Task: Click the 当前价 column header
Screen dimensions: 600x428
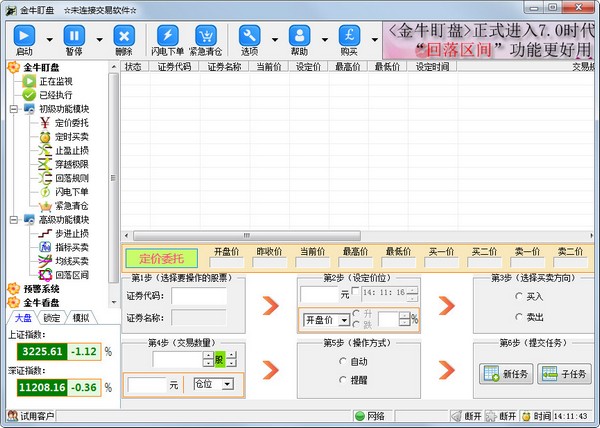Action: click(x=269, y=67)
